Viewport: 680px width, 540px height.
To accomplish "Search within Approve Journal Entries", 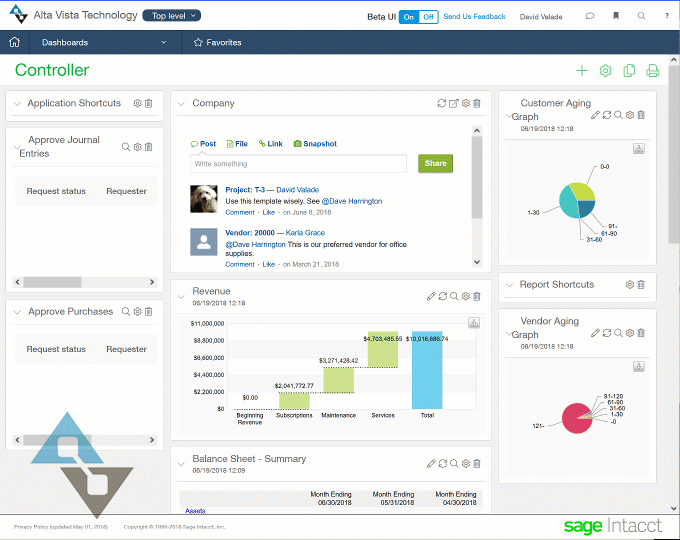I will (126, 147).
